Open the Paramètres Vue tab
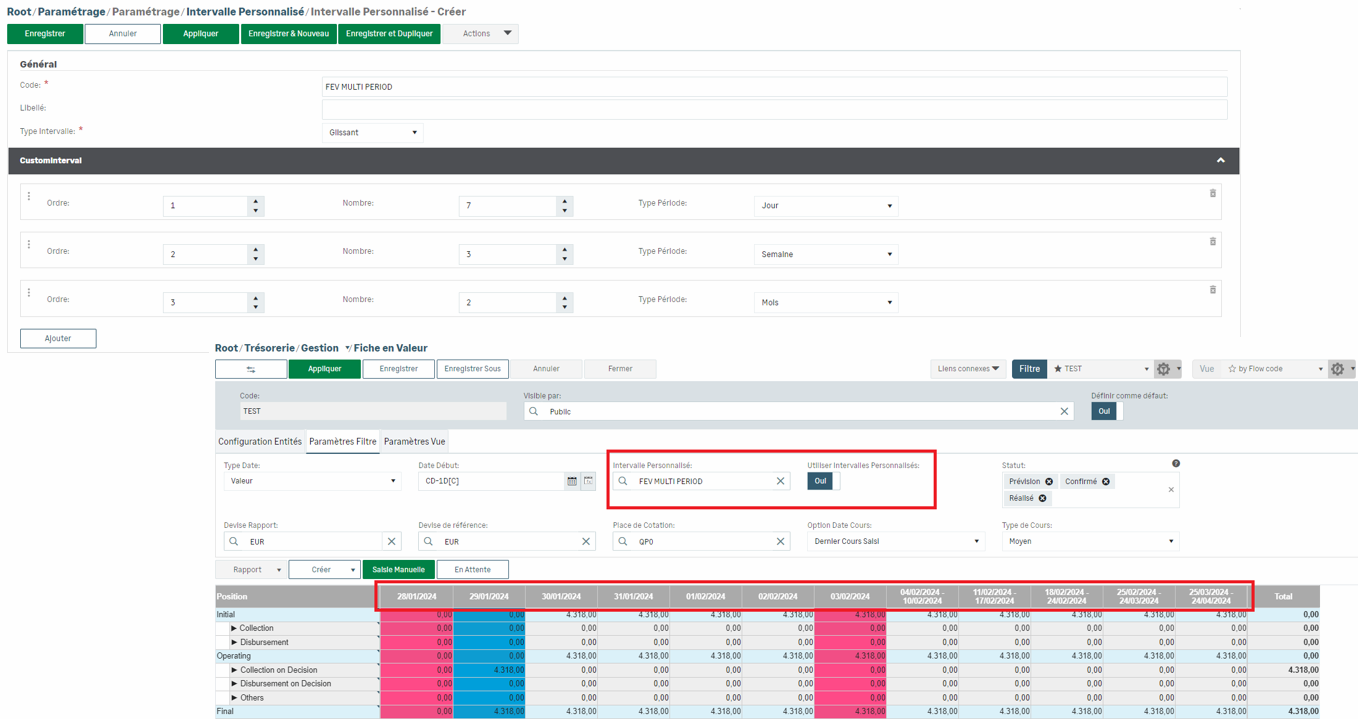This screenshot has height=719, width=1358. click(414, 442)
